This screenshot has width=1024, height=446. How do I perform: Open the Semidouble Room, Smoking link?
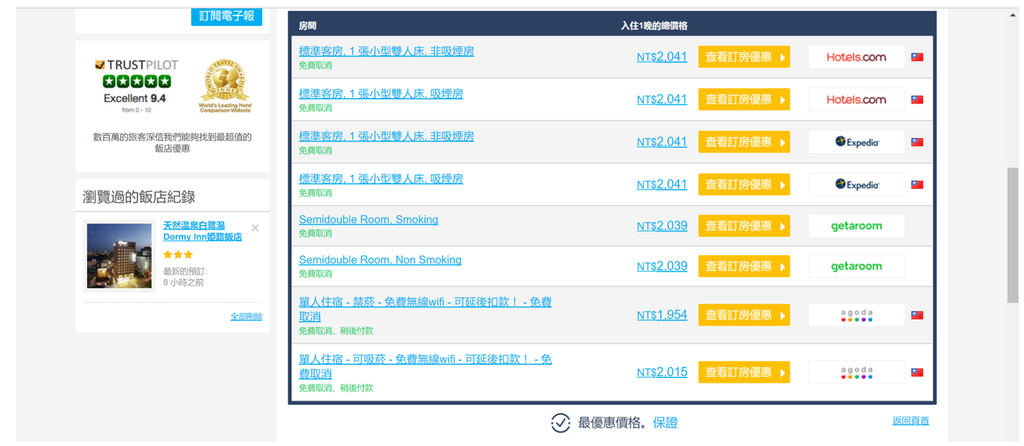(368, 219)
